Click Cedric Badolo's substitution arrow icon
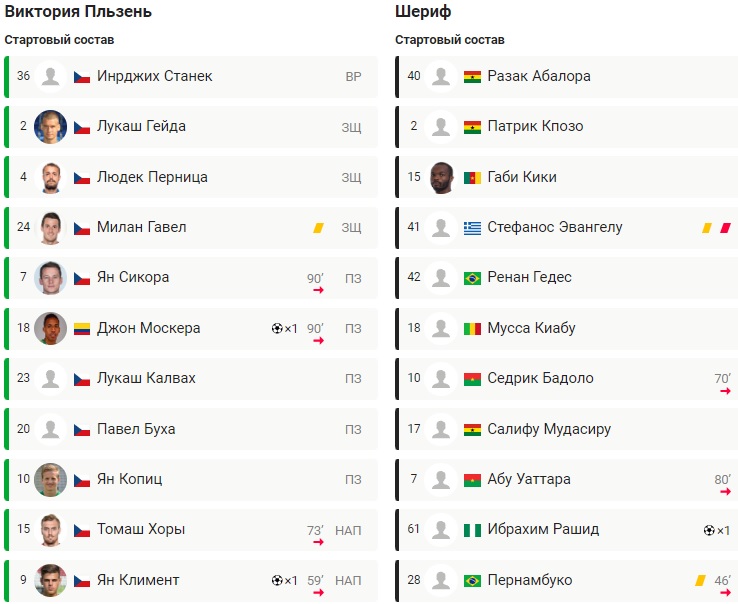Image resolution: width=738 pixels, height=604 pixels. point(725,391)
